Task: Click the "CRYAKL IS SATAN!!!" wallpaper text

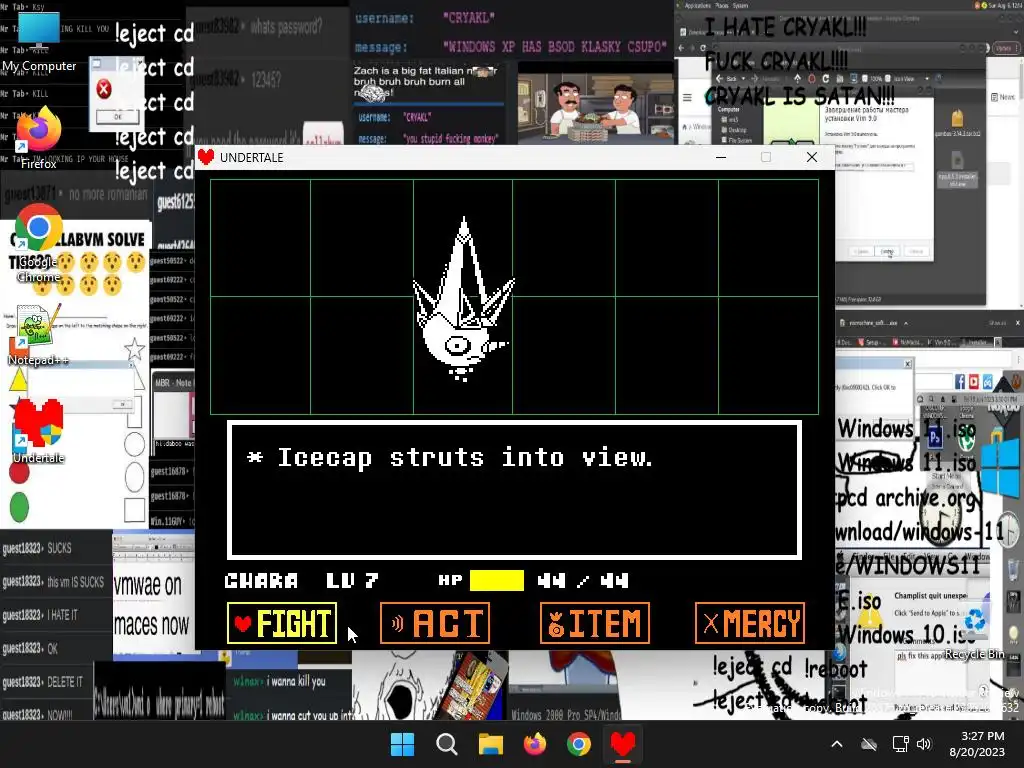Action: tap(799, 97)
